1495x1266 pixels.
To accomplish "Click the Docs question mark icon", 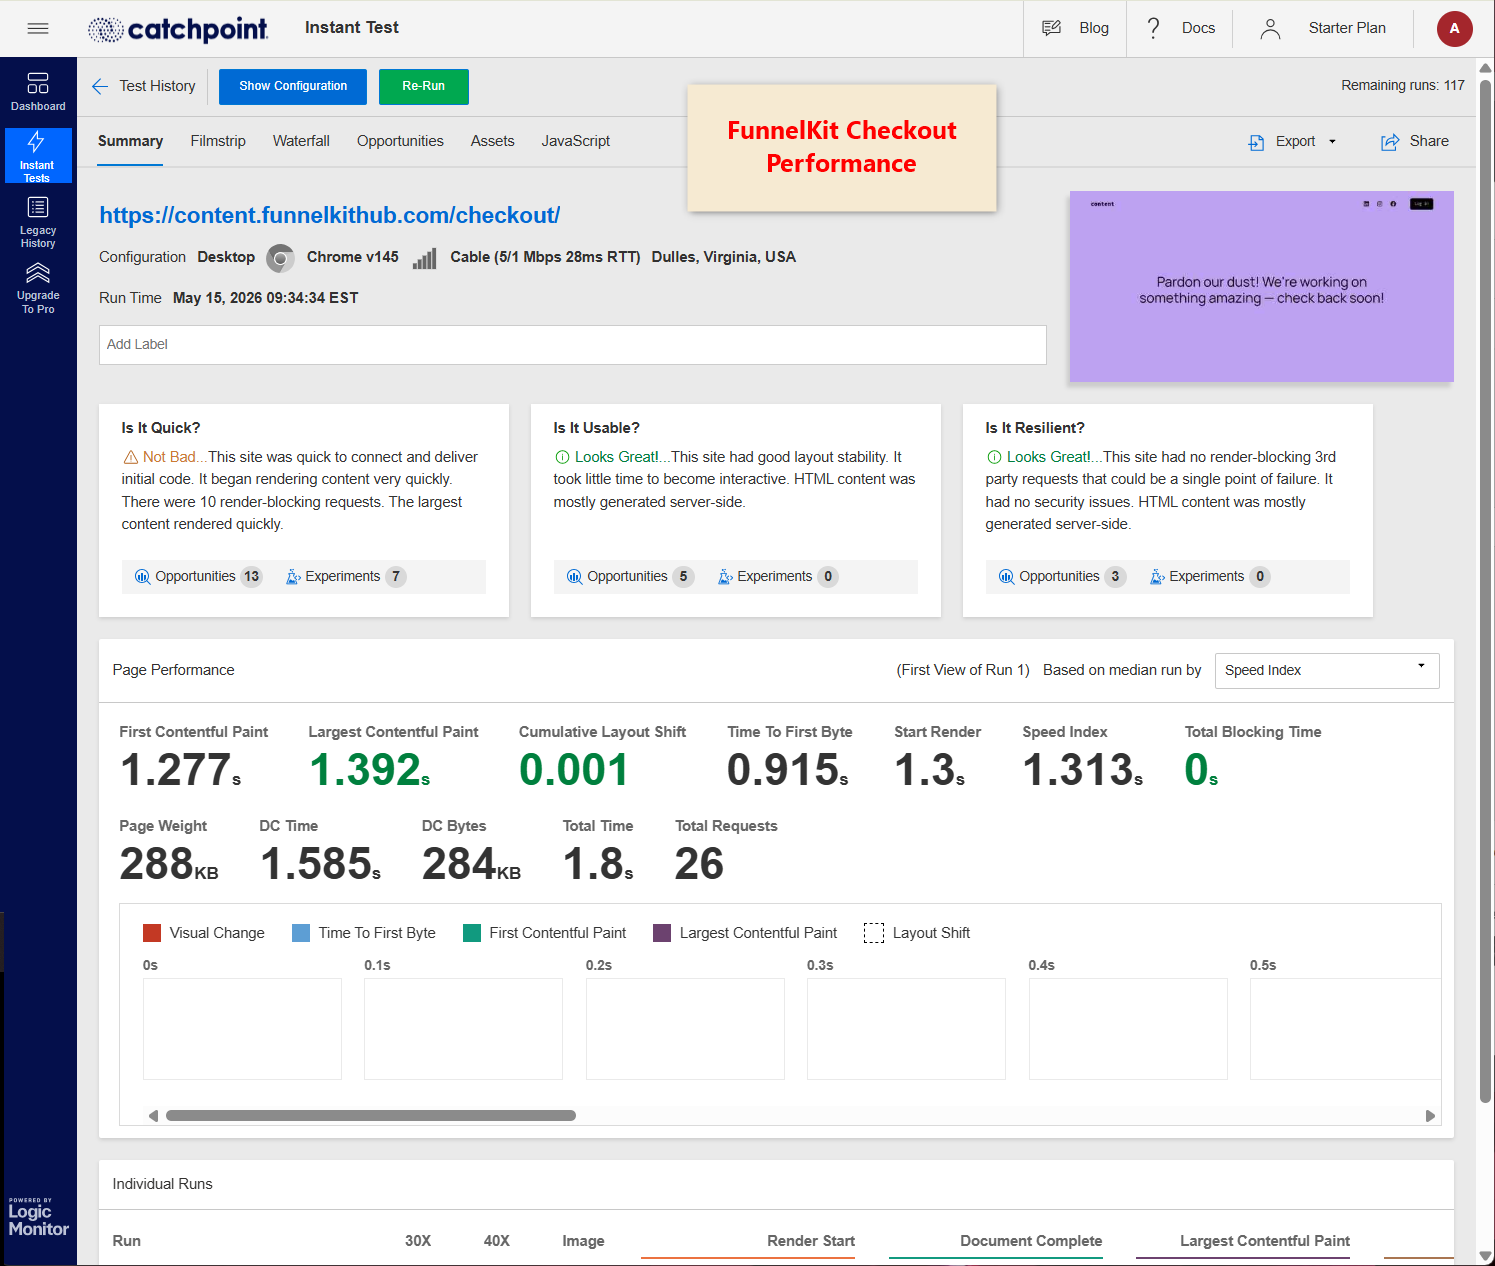I will [x=1153, y=28].
